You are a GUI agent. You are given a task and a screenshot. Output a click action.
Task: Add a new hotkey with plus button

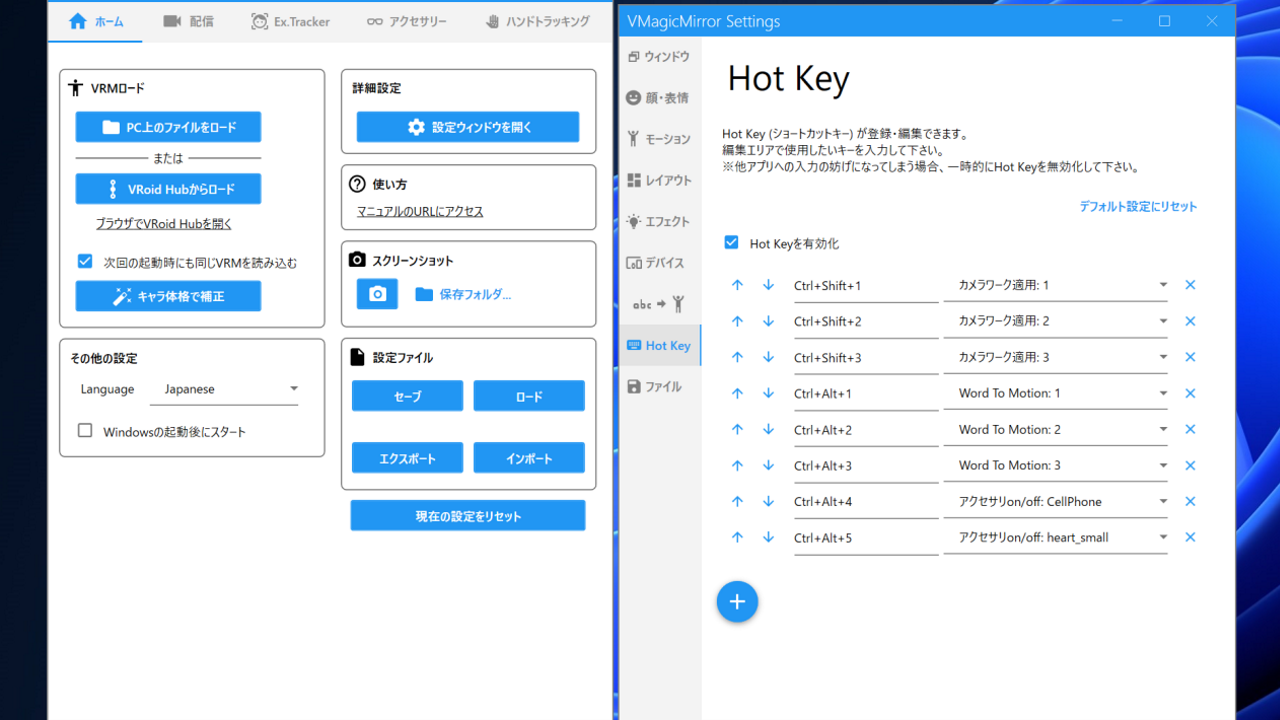737,601
